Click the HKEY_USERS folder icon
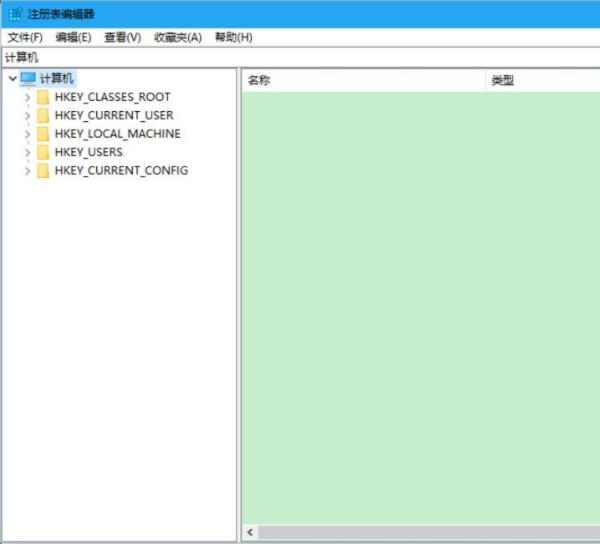The width and height of the screenshot is (600, 544). [x=43, y=152]
